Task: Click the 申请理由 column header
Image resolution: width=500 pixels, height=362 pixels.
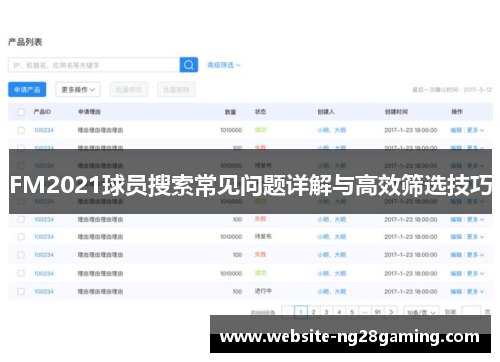Action: point(89,112)
